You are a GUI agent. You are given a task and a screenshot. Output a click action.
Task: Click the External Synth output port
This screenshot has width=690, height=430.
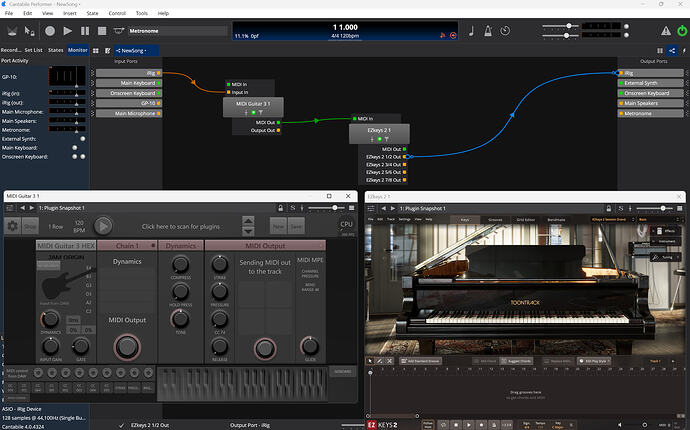(651, 83)
